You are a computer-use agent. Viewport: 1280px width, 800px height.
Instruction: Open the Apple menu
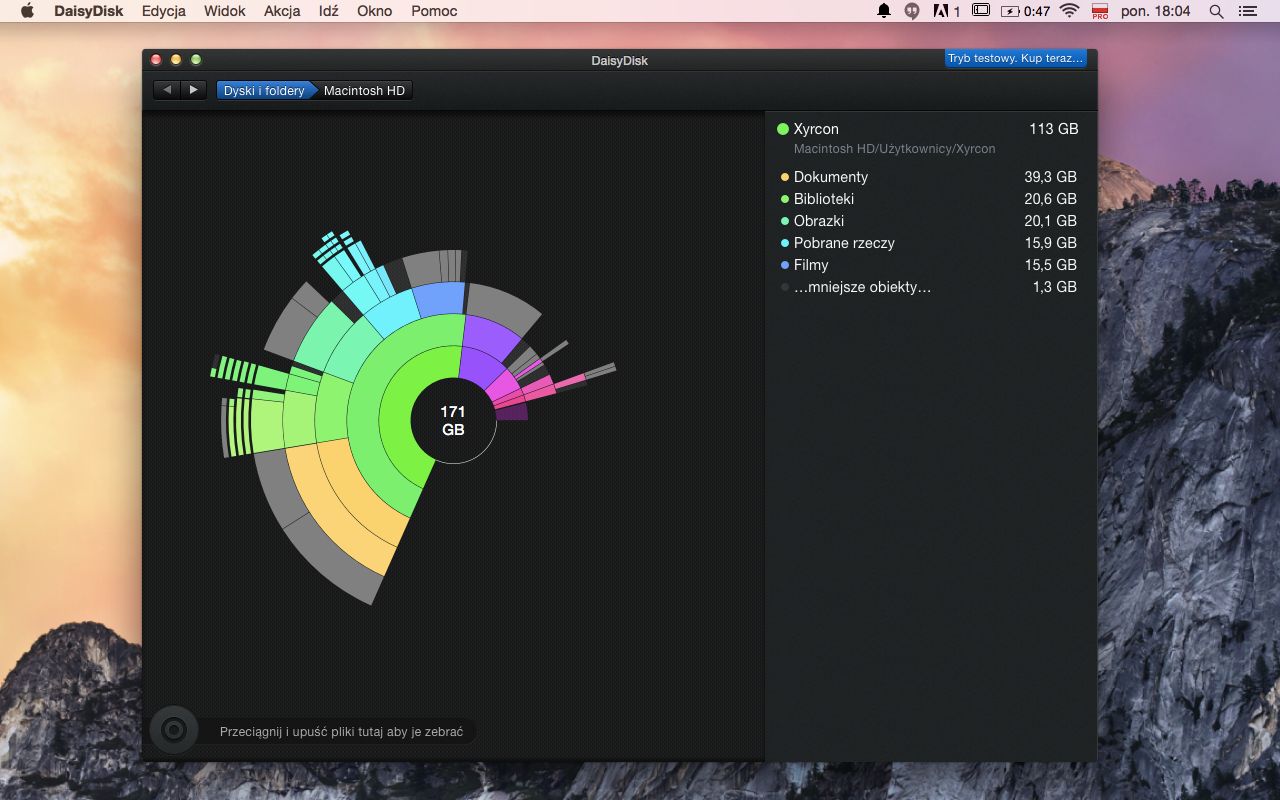[27, 11]
